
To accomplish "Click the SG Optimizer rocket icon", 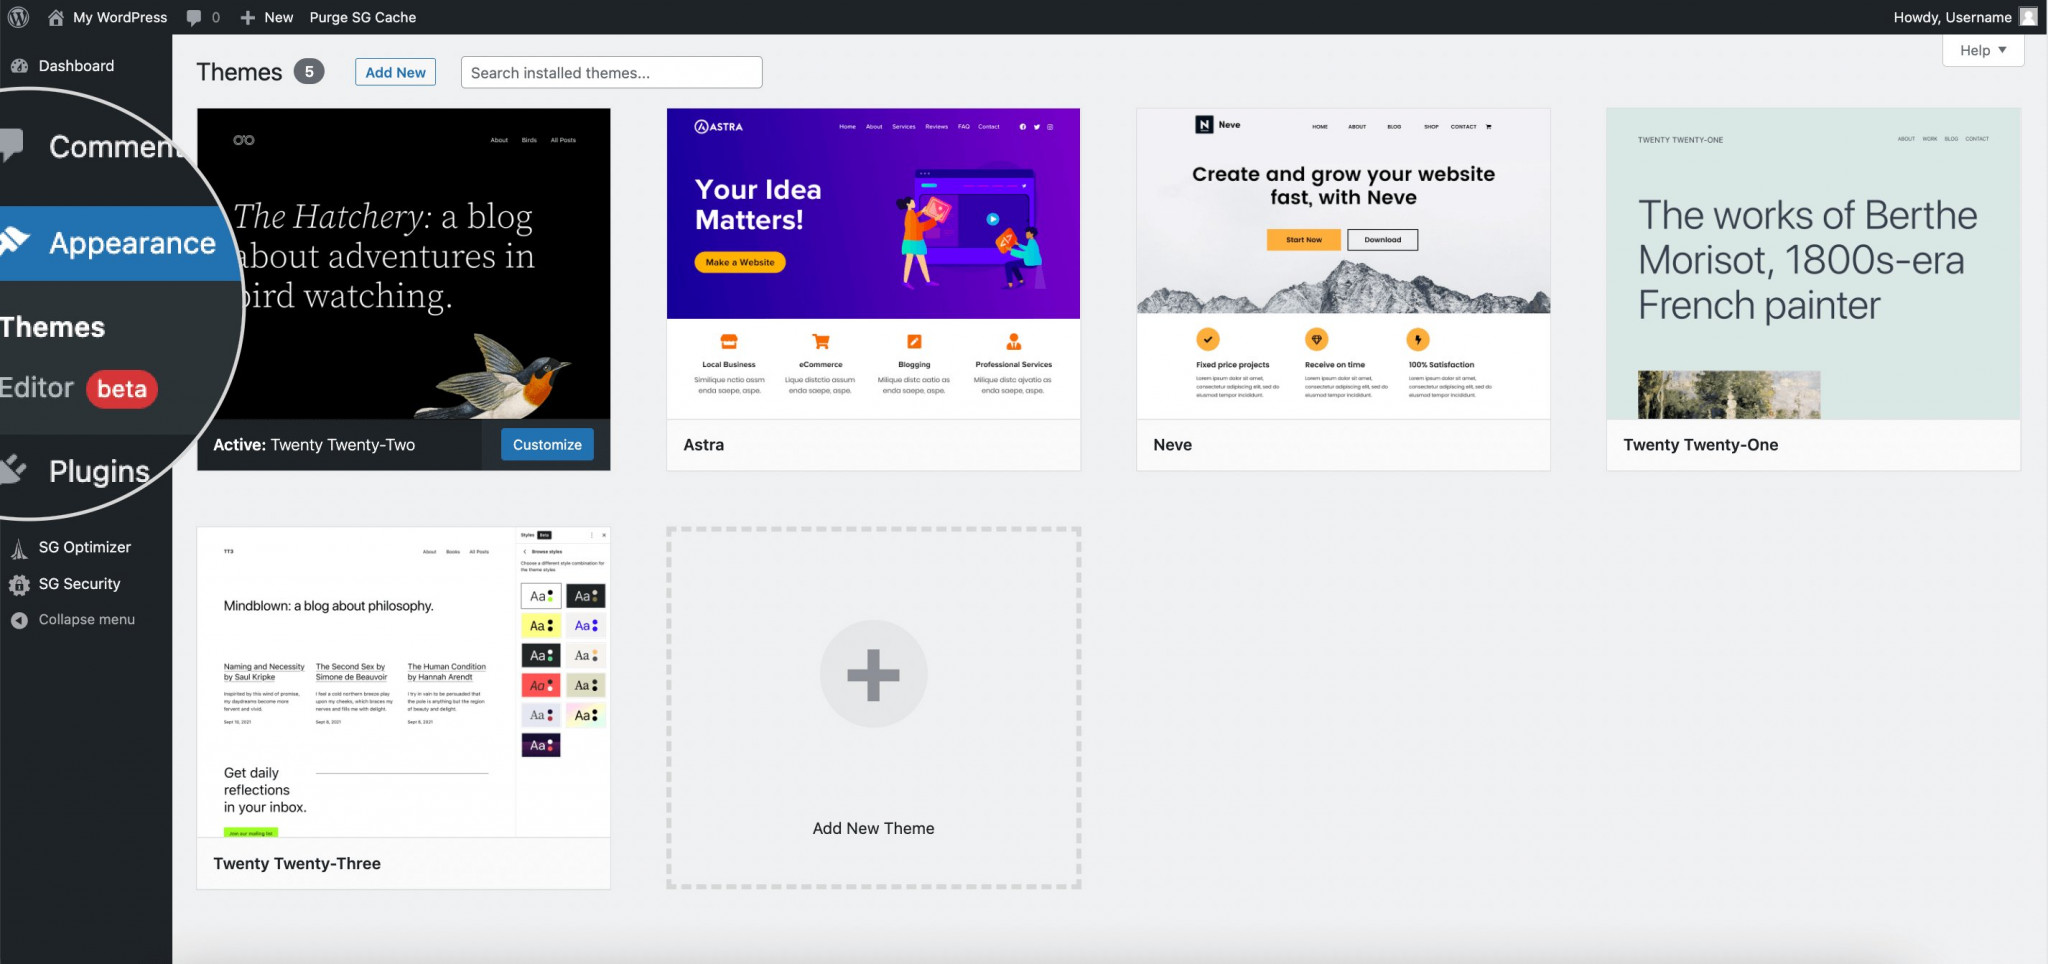I will [19, 548].
